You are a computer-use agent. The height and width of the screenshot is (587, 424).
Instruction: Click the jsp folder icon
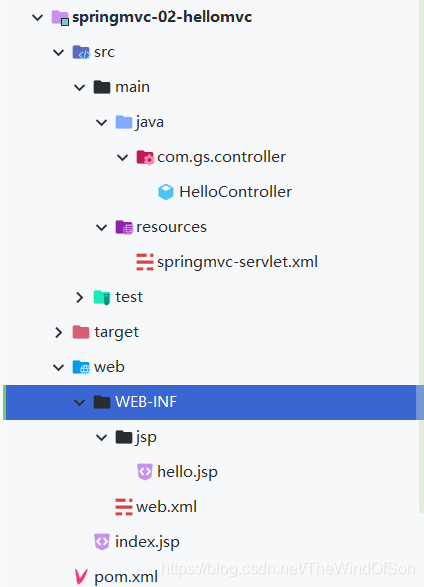click(x=124, y=437)
